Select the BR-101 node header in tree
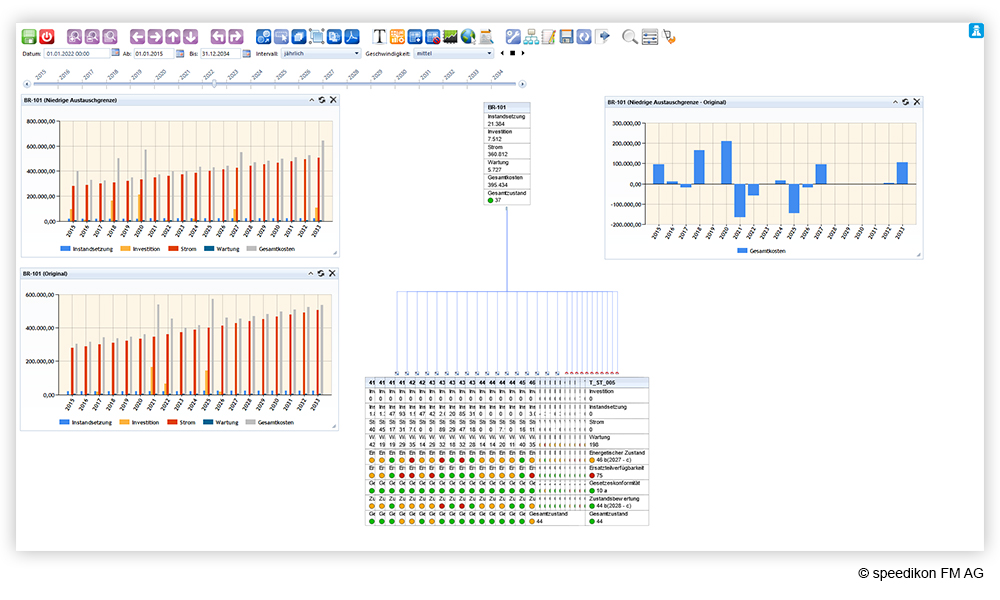Viewport: 1000px width, 600px height. coord(507,107)
